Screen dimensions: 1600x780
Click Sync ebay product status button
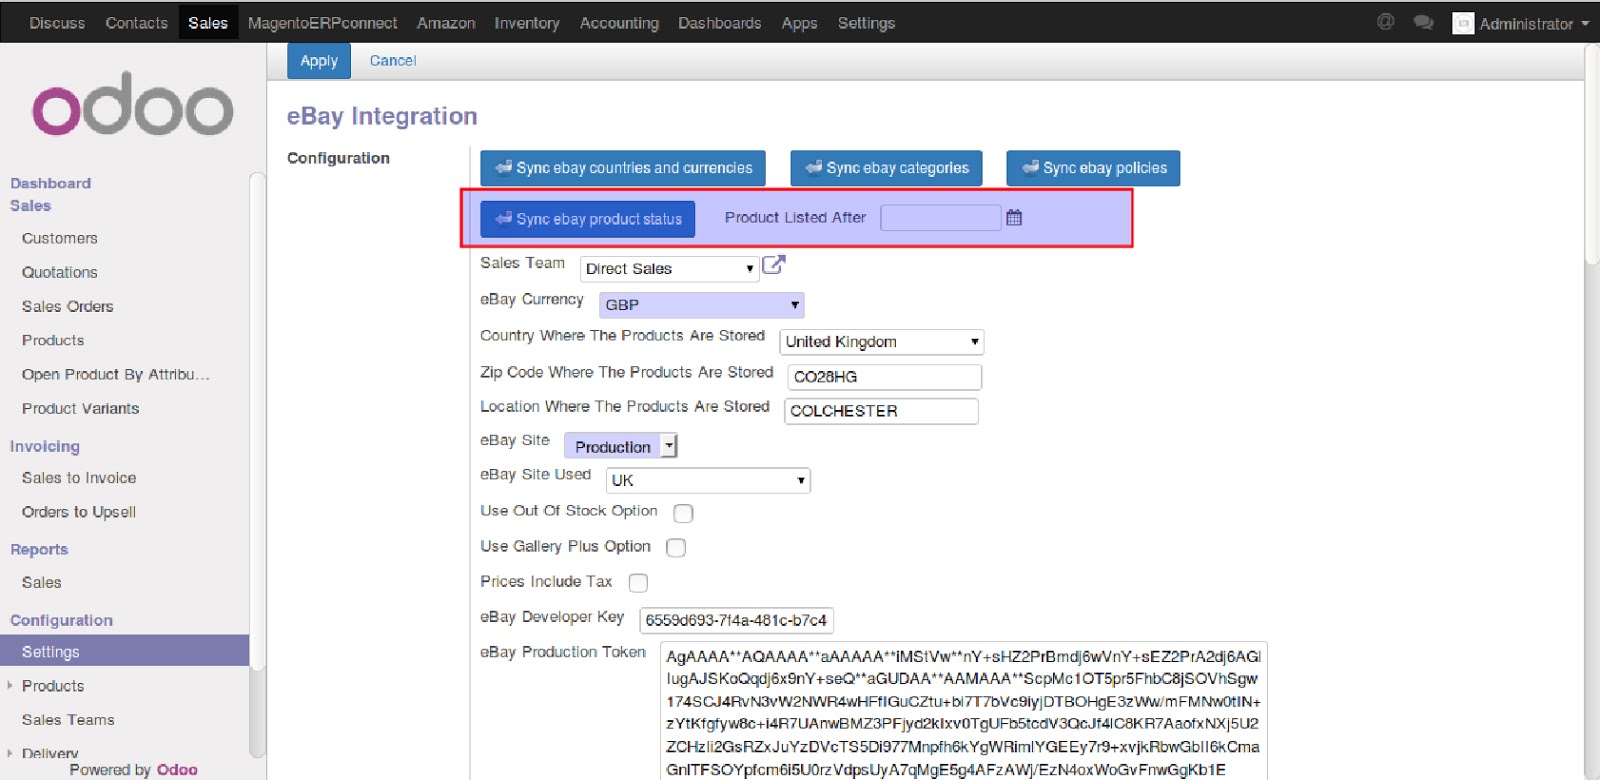(x=588, y=219)
